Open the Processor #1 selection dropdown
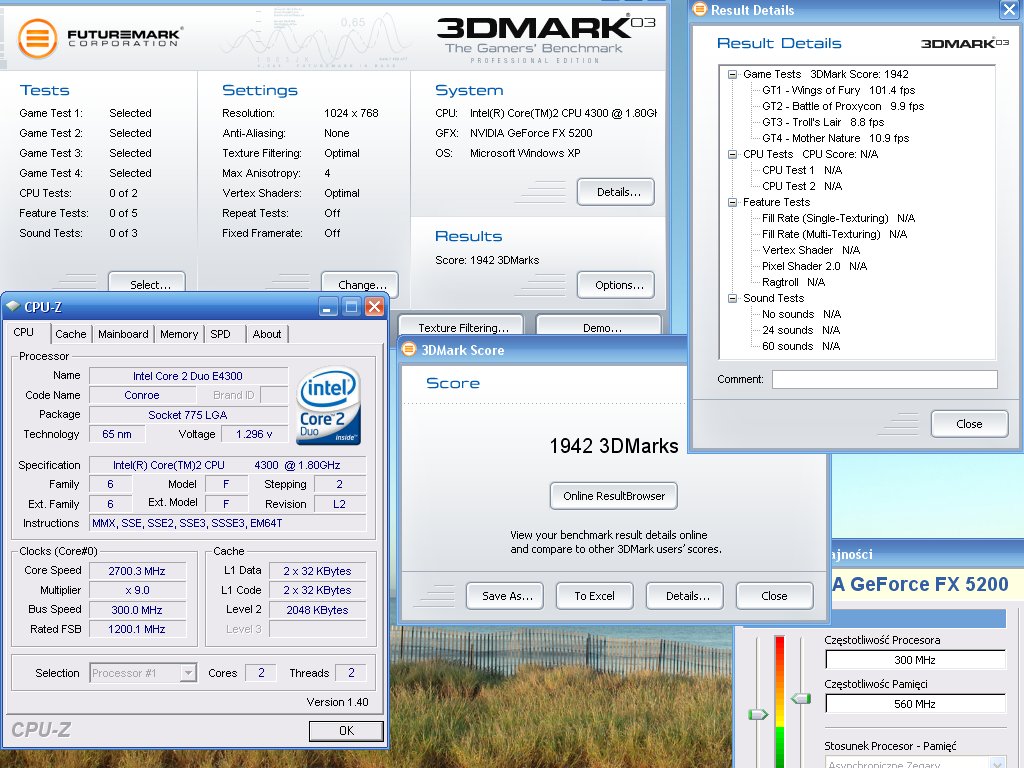This screenshot has height=768, width=1024. 188,673
